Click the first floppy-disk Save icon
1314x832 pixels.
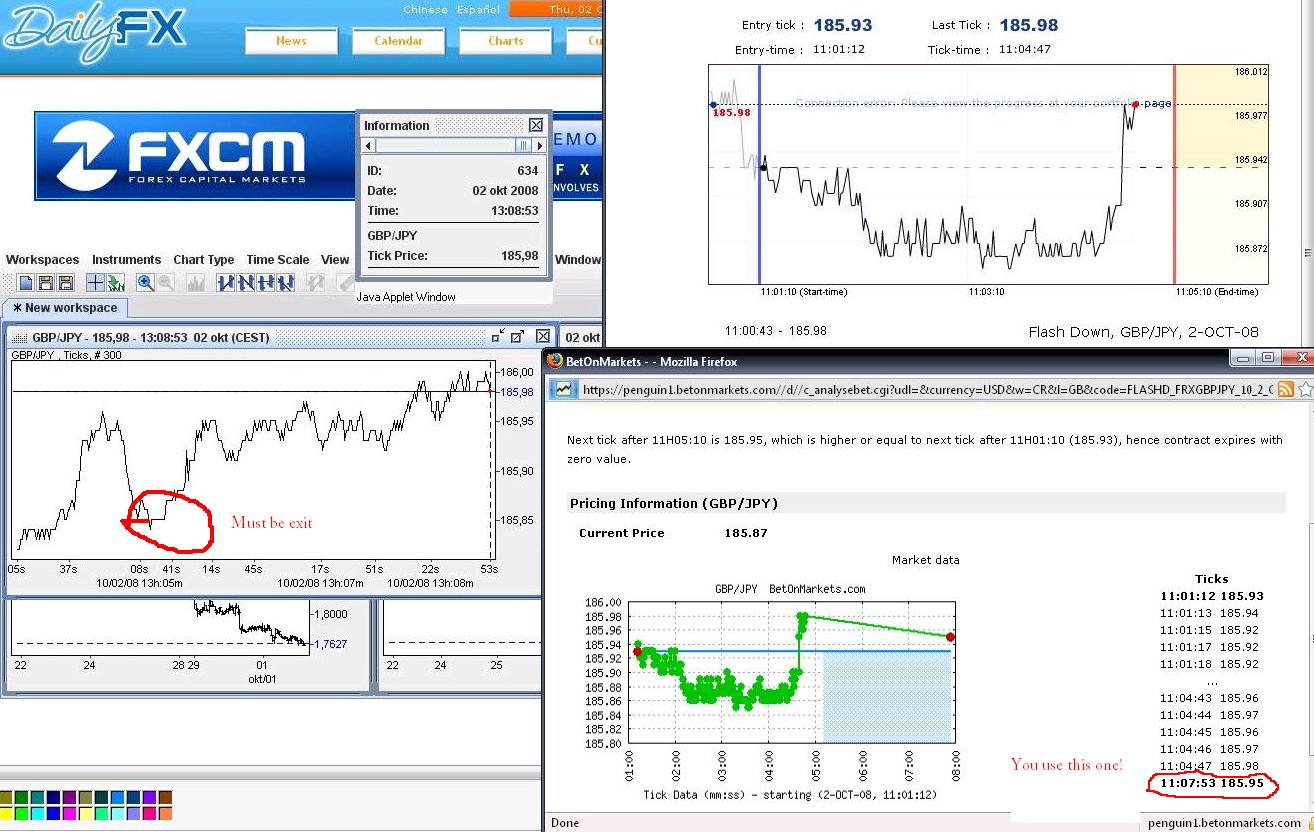(x=46, y=283)
